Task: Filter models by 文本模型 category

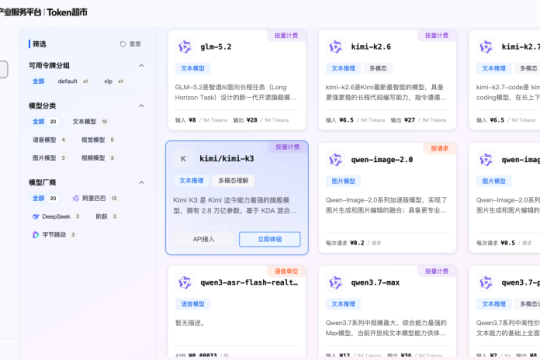Action: point(90,122)
